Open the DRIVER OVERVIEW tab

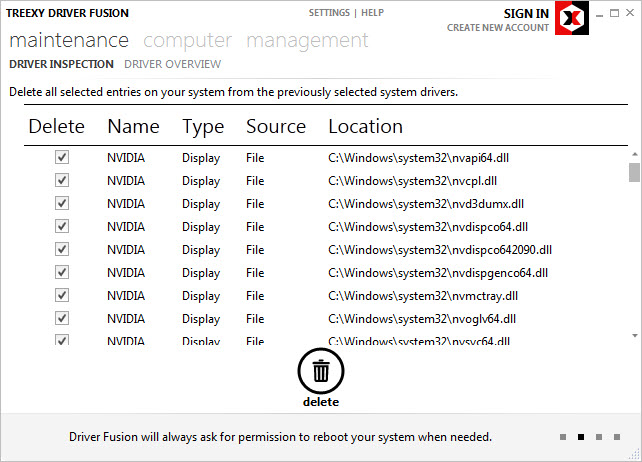pyautogui.click(x=172, y=64)
